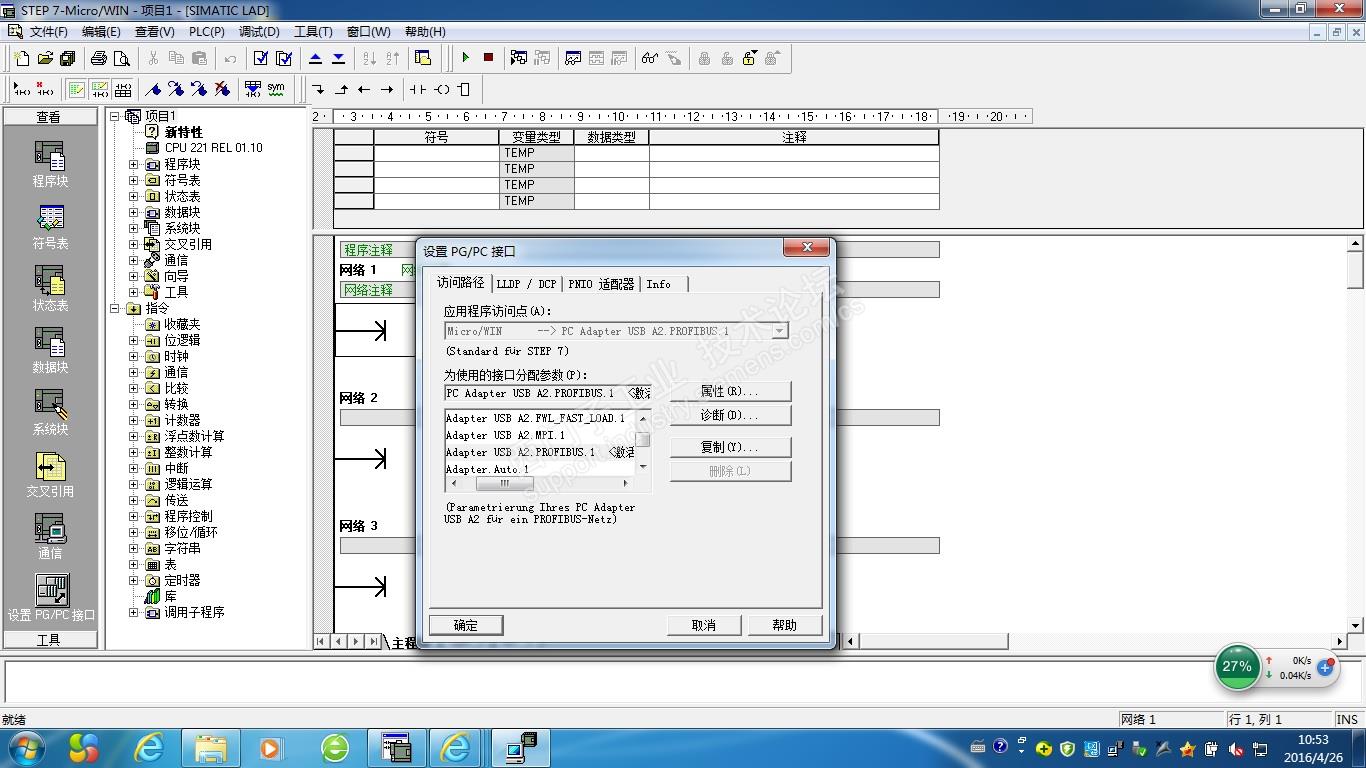1366x768 pixels.
Task: Switch to the Info tab
Action: (x=659, y=284)
